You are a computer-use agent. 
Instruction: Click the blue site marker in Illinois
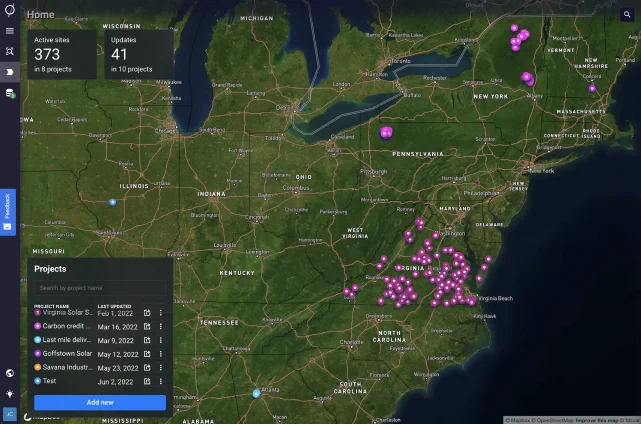(113, 202)
